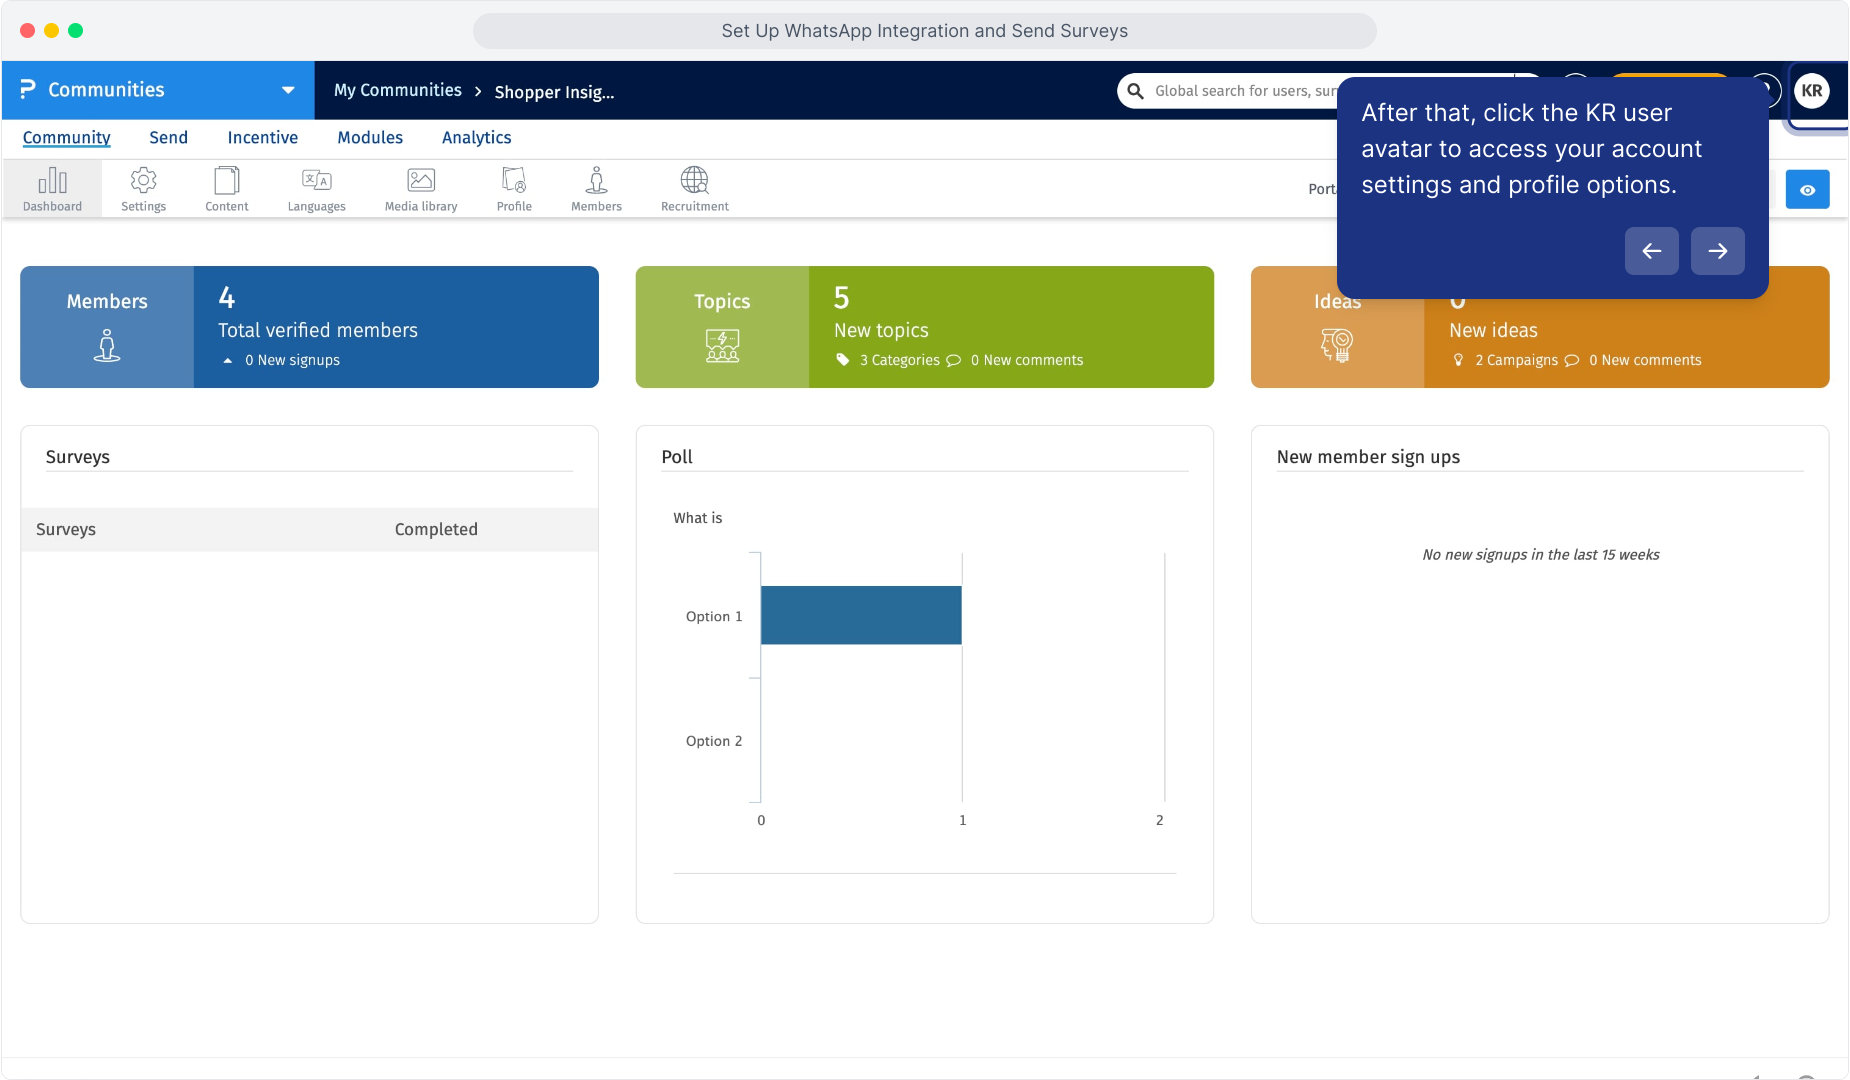The image size is (1850, 1080).
Task: Click the Ideas card lightbulb icon
Action: click(x=1337, y=346)
